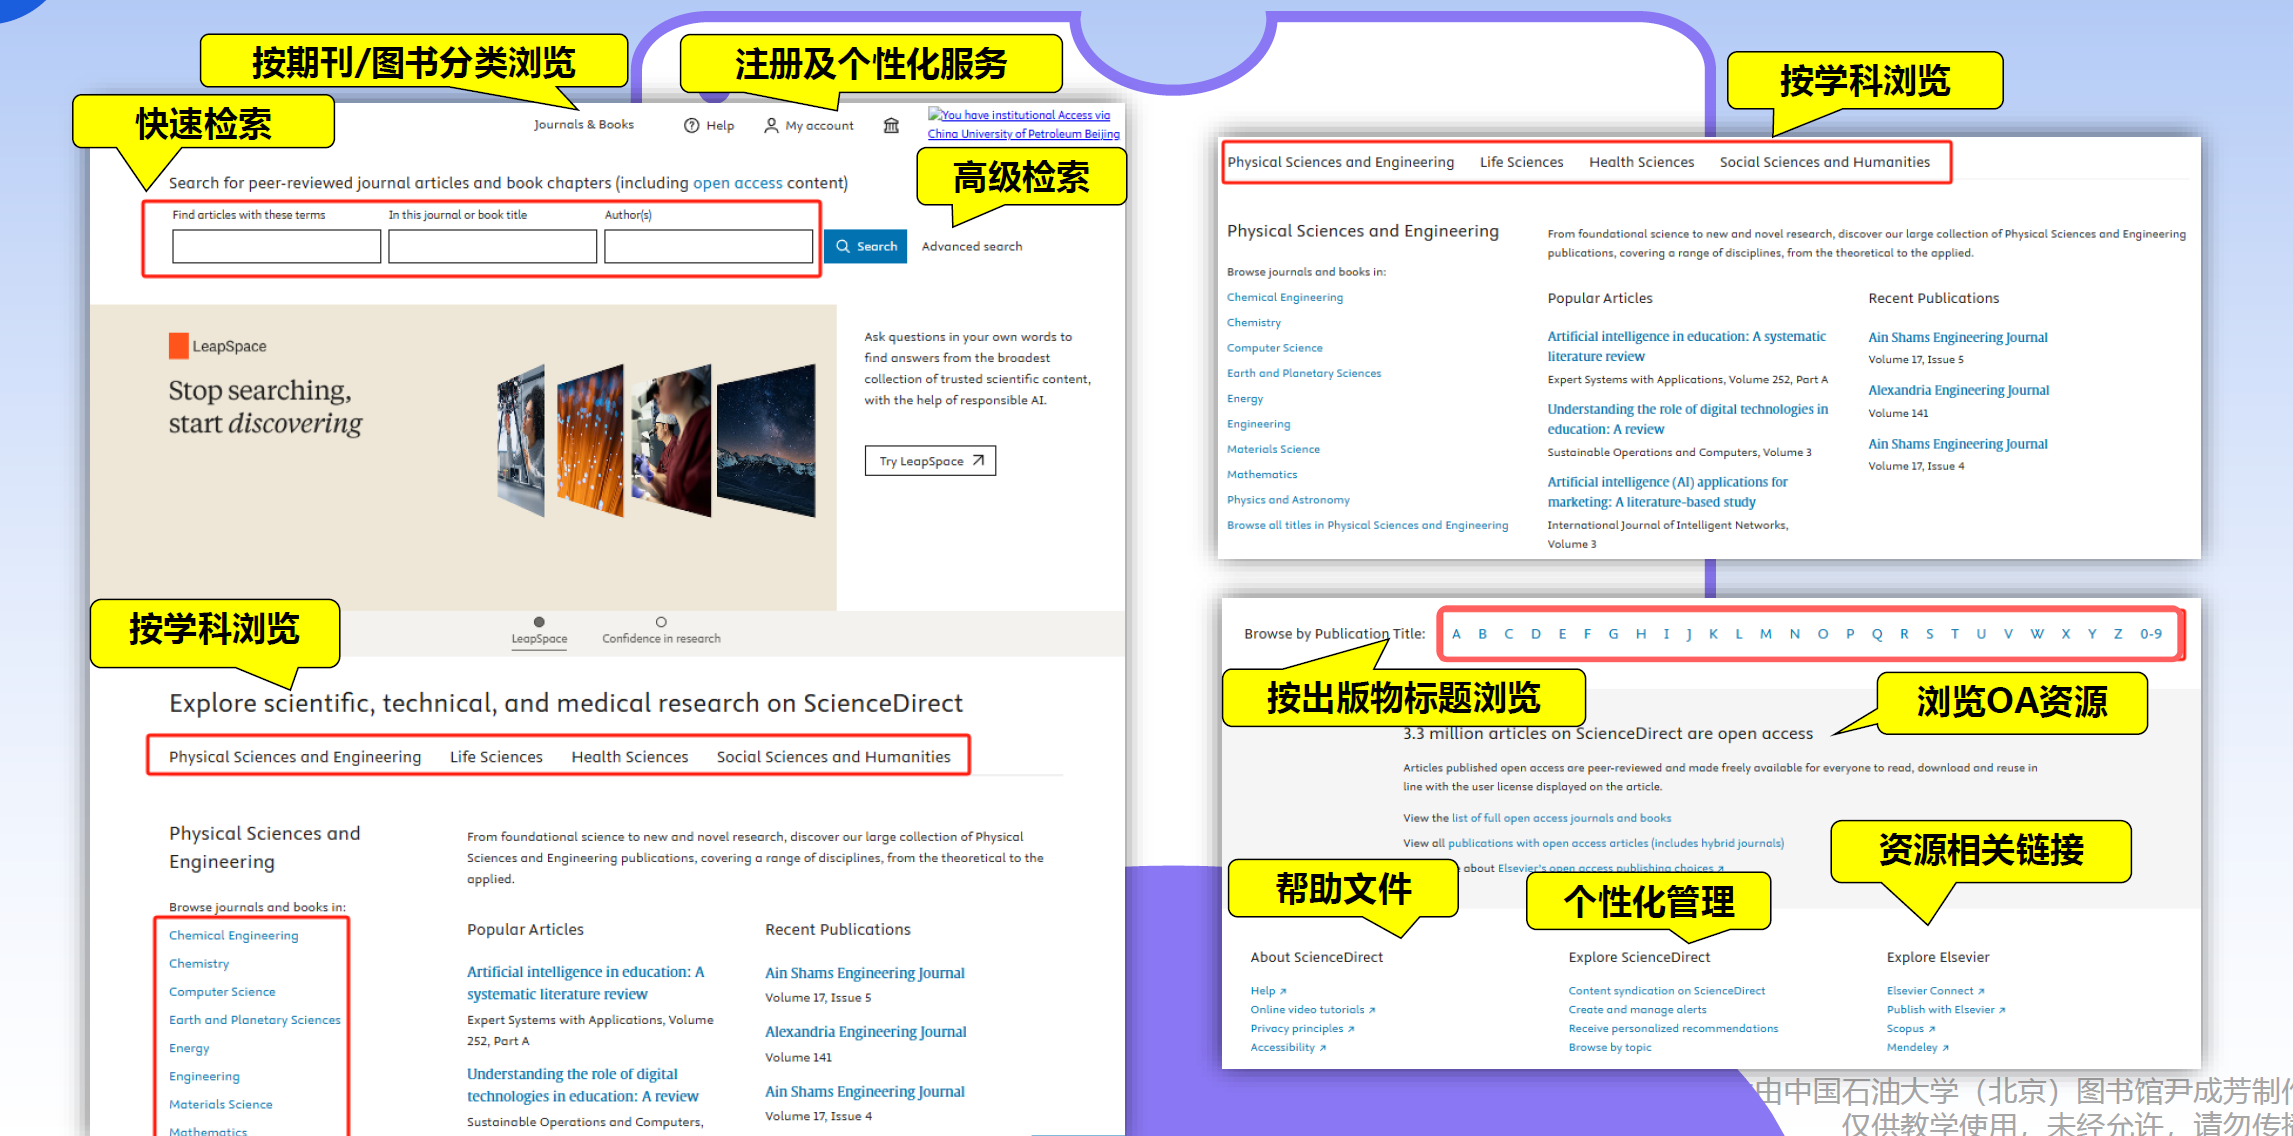Browse publication titles under 0-9
The height and width of the screenshot is (1136, 2293).
2151,634
